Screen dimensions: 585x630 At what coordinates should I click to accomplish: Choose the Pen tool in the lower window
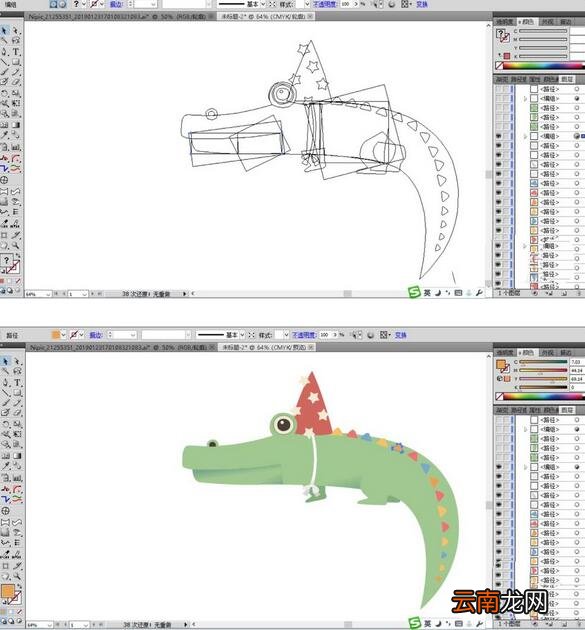coord(5,382)
